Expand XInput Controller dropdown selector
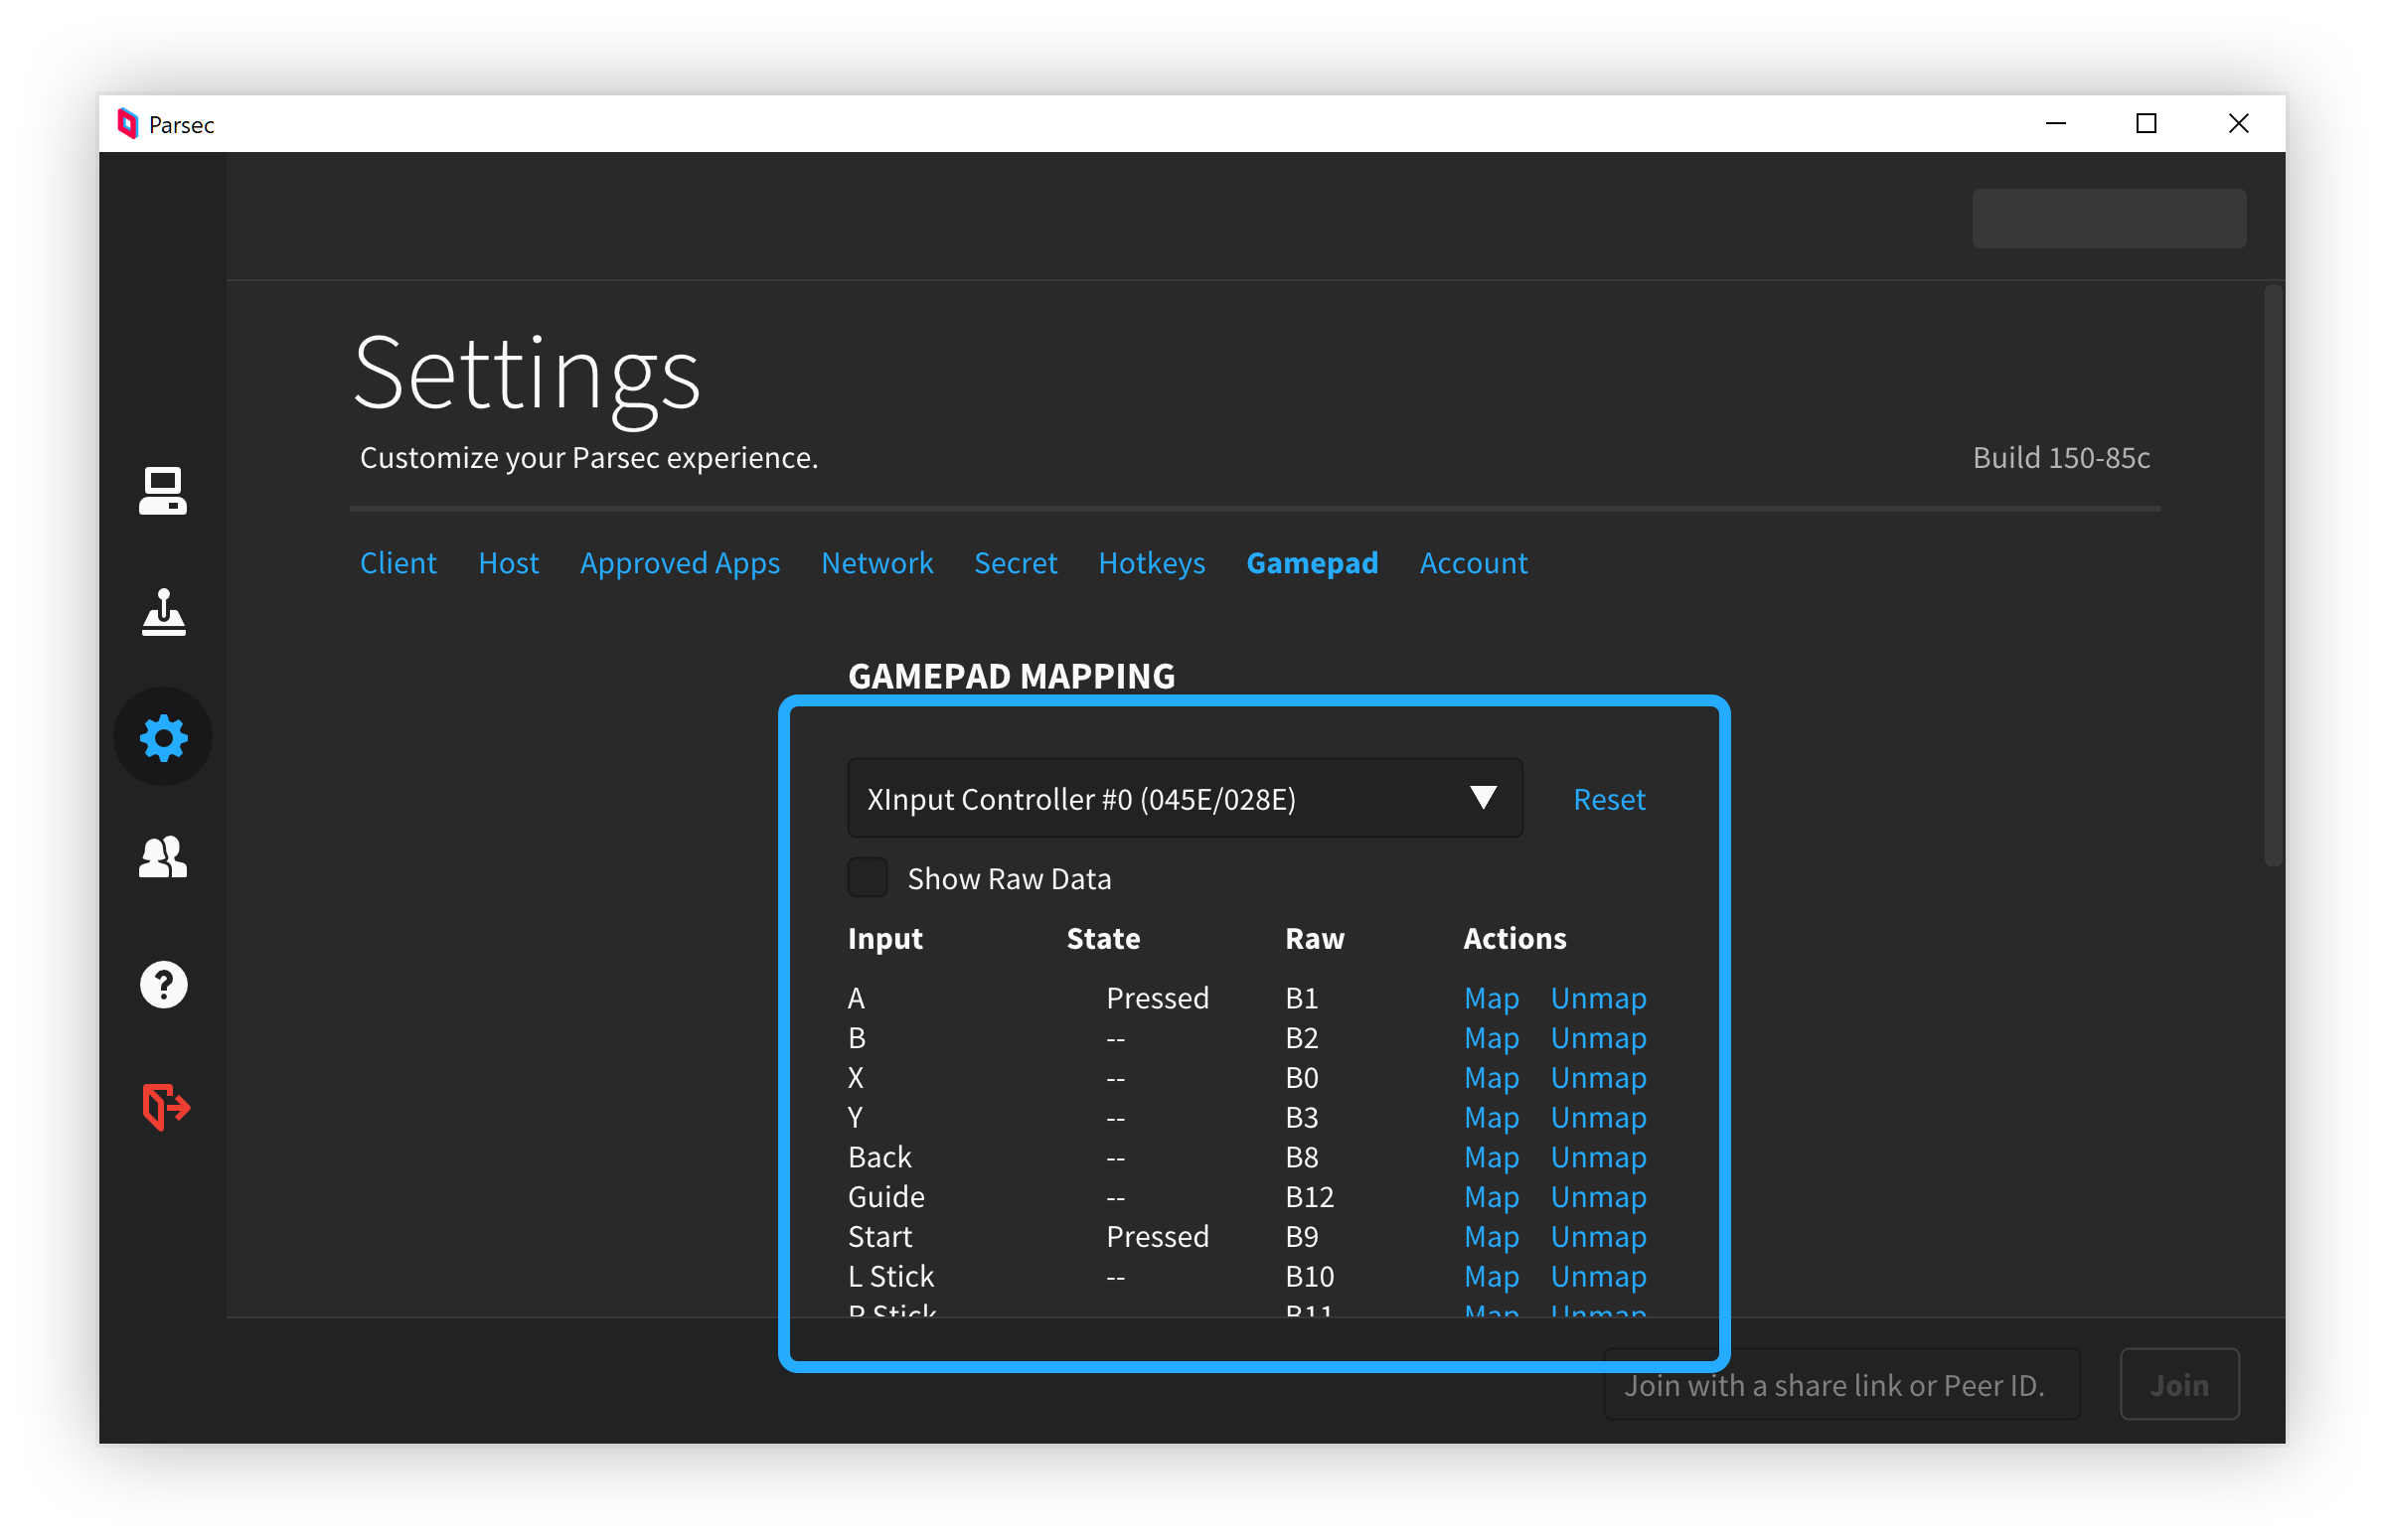The width and height of the screenshot is (2385, 1540). [1481, 800]
